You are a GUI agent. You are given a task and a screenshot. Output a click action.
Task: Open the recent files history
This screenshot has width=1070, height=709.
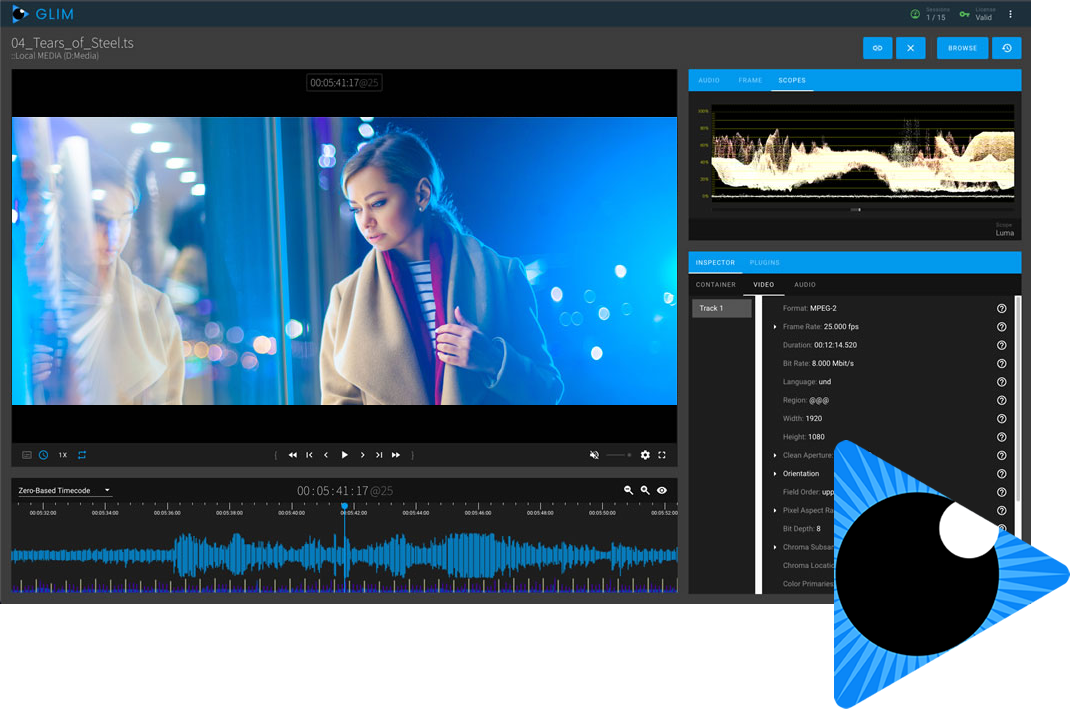click(1006, 48)
